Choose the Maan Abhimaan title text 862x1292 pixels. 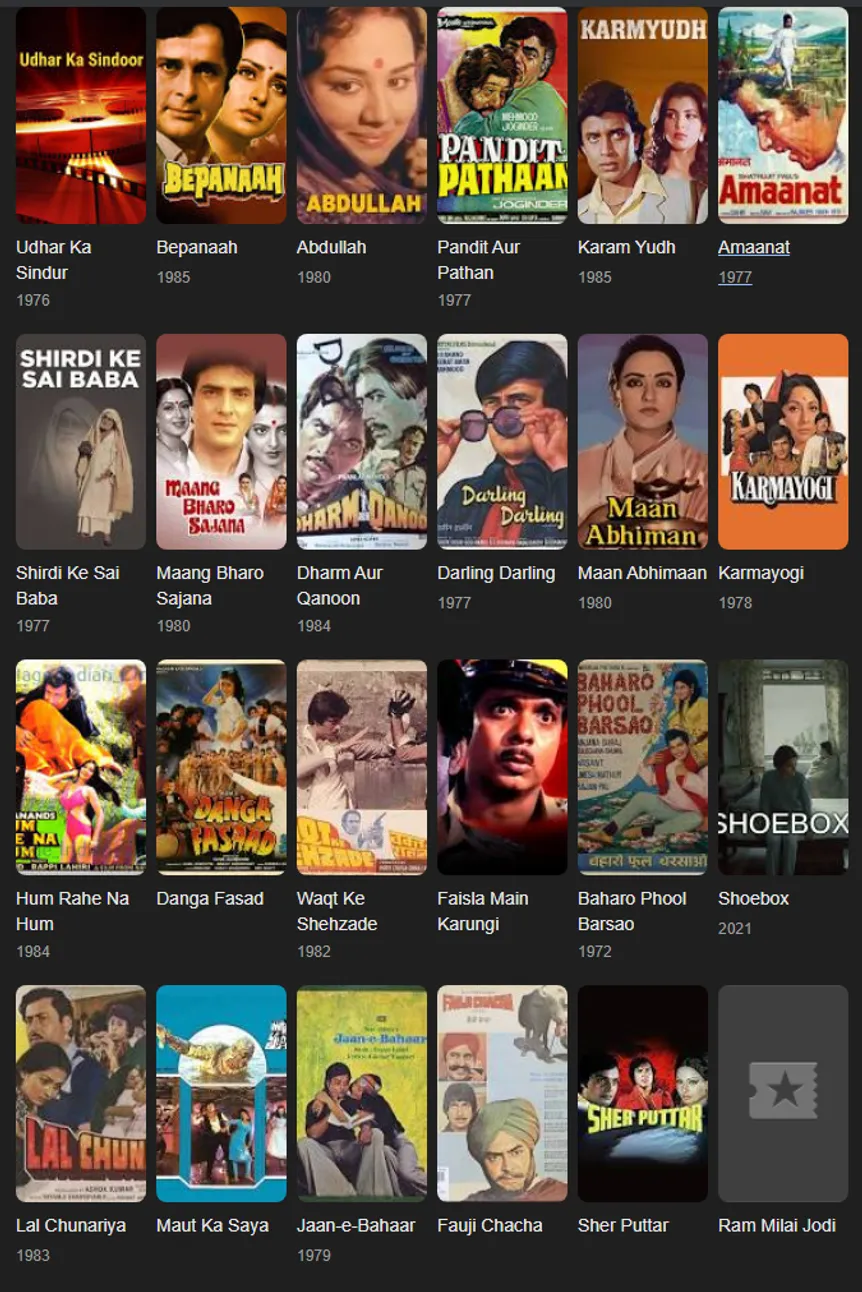642,573
